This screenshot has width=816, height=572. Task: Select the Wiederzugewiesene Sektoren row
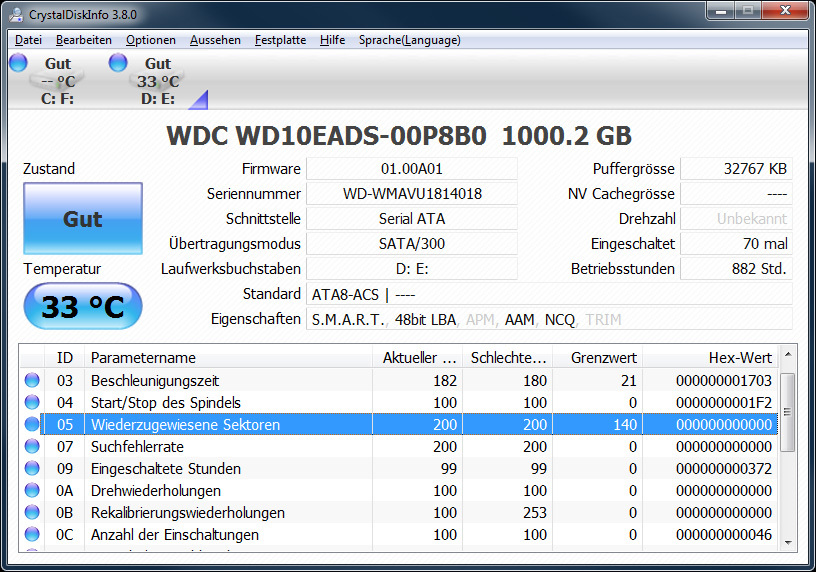[x=399, y=424]
